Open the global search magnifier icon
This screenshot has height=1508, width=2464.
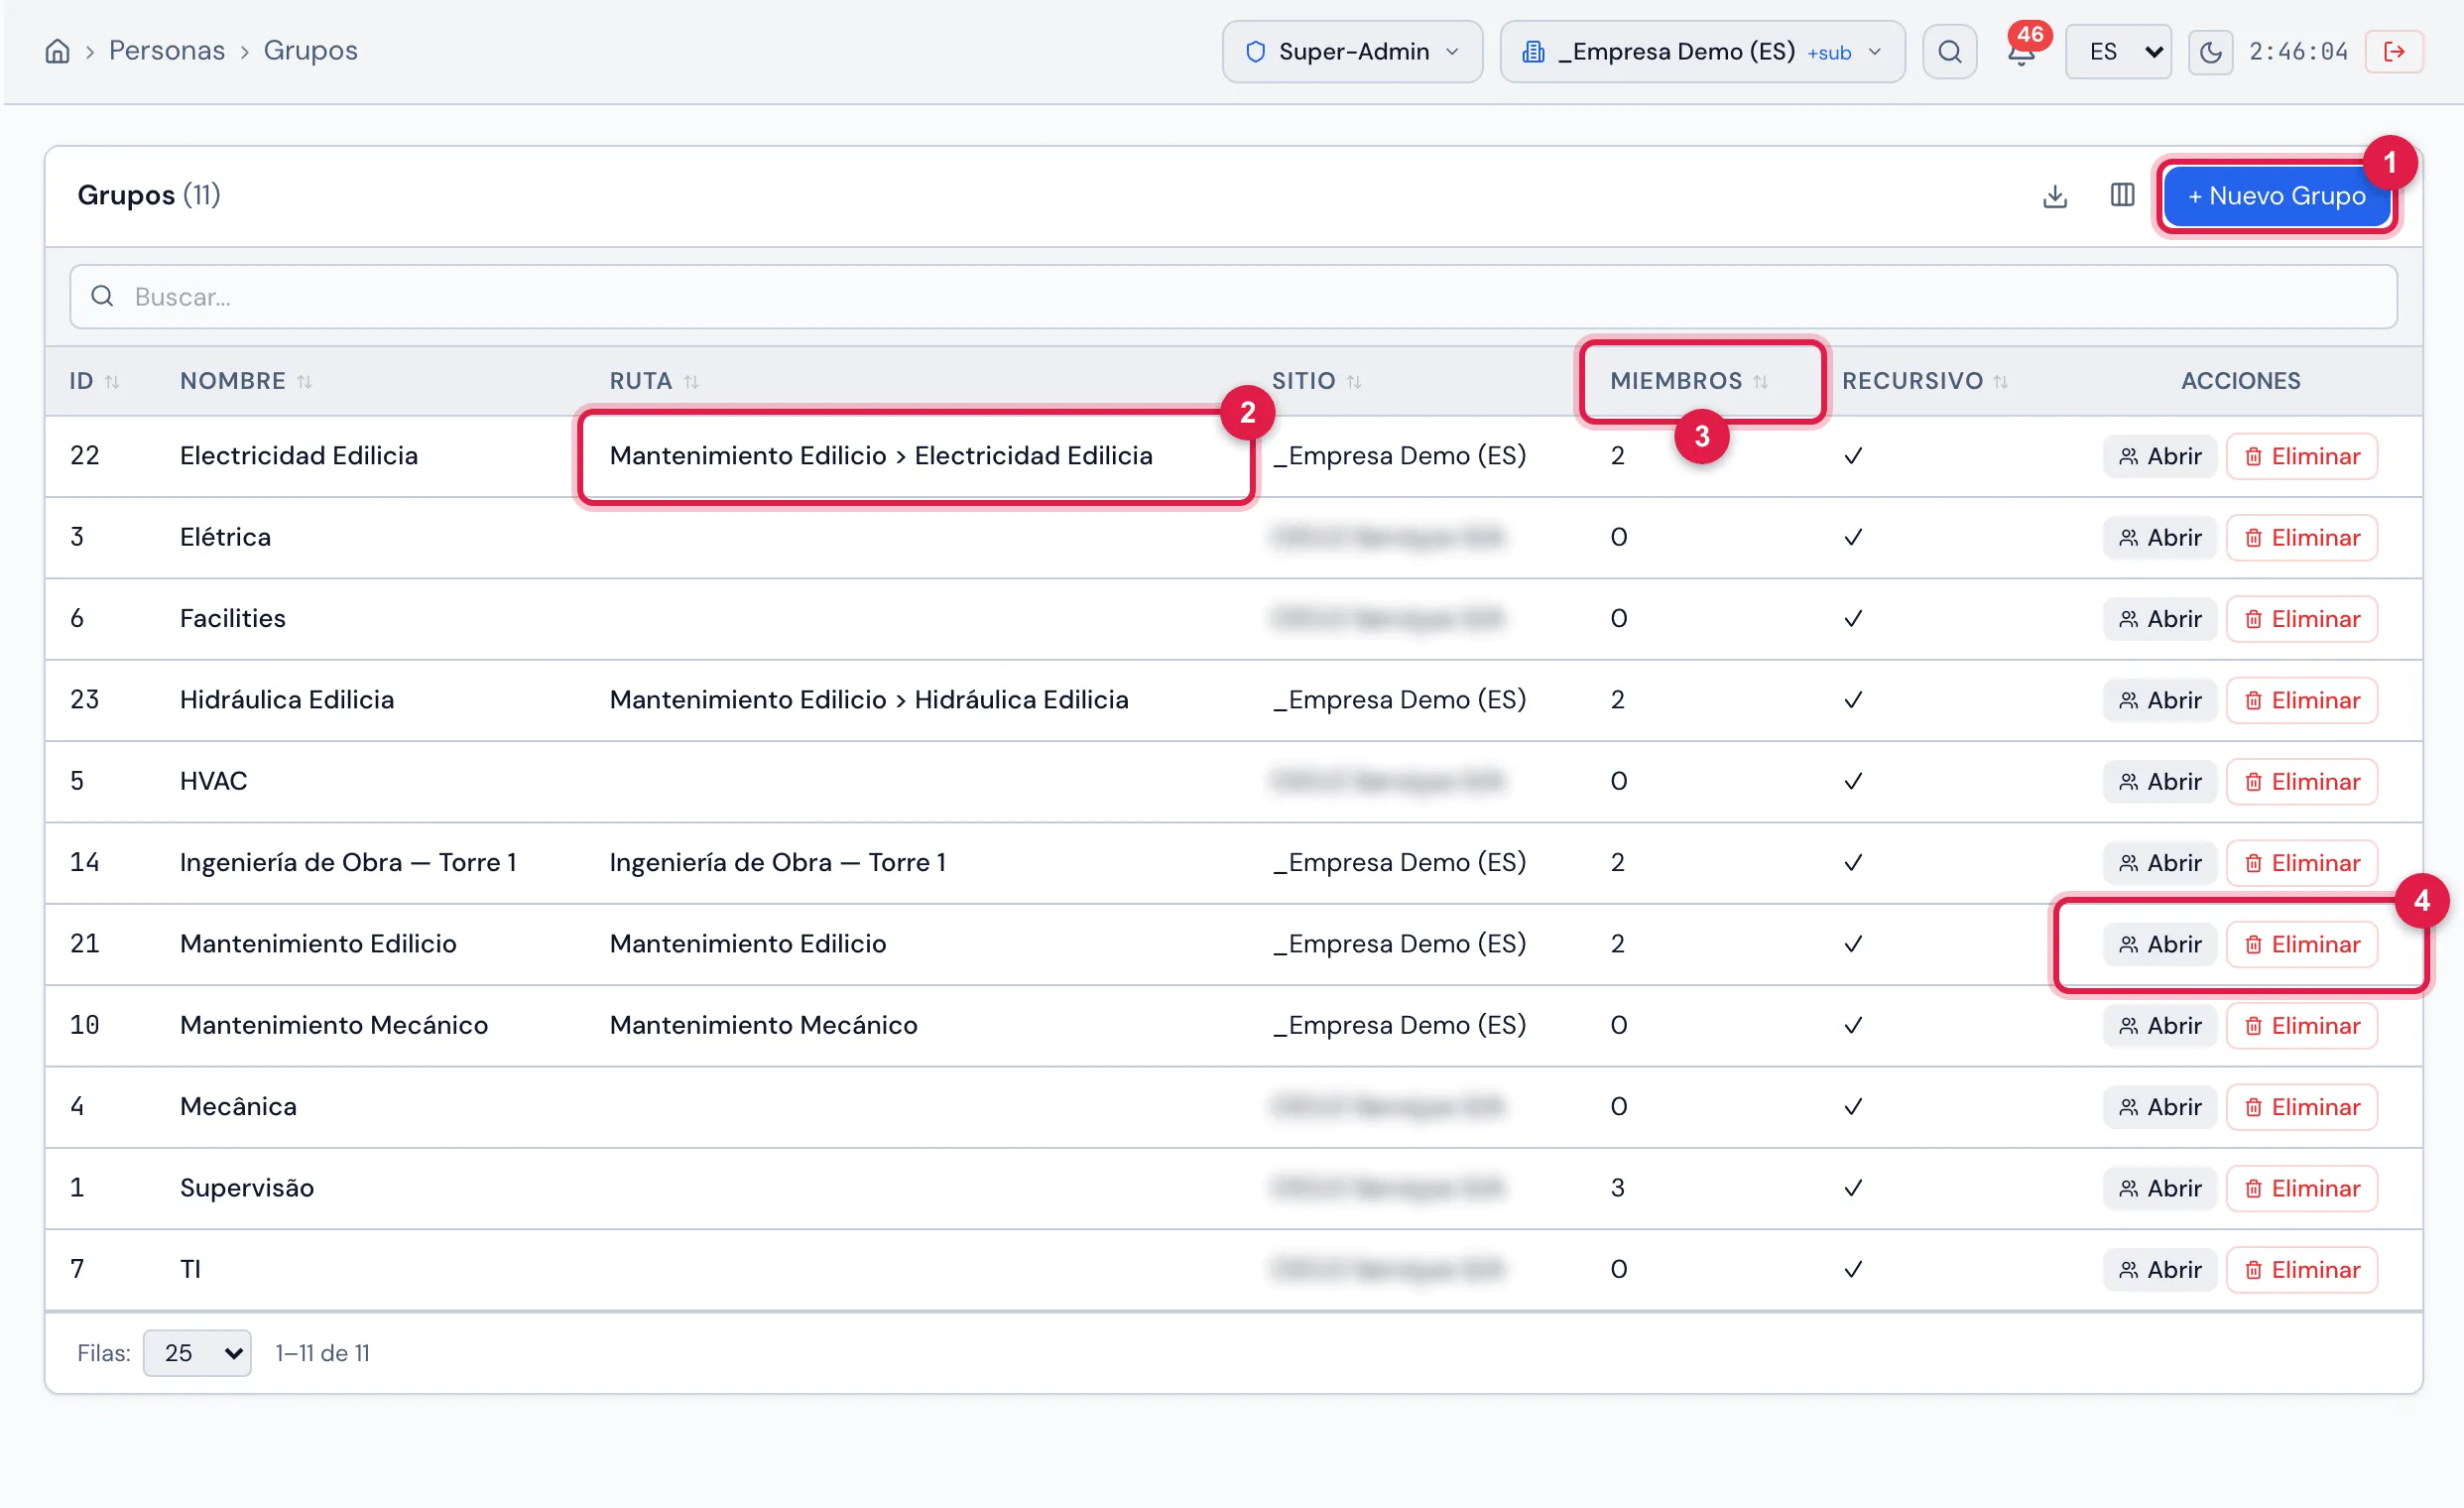(x=1949, y=51)
